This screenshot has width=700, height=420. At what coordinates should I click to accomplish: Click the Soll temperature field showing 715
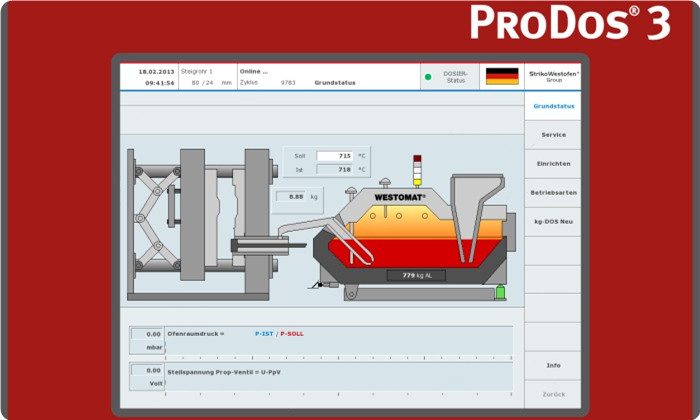(x=334, y=156)
